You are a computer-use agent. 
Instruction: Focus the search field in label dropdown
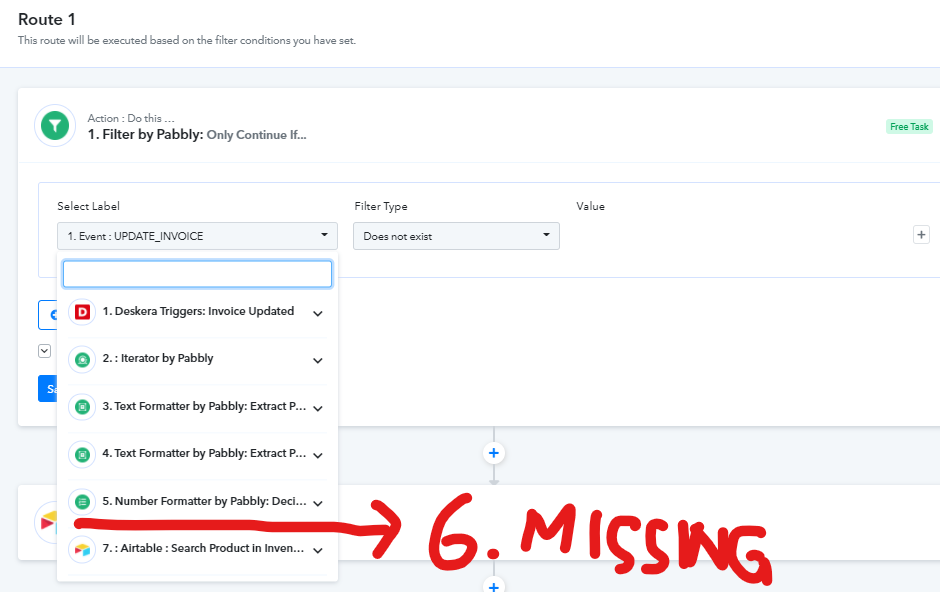click(x=197, y=274)
